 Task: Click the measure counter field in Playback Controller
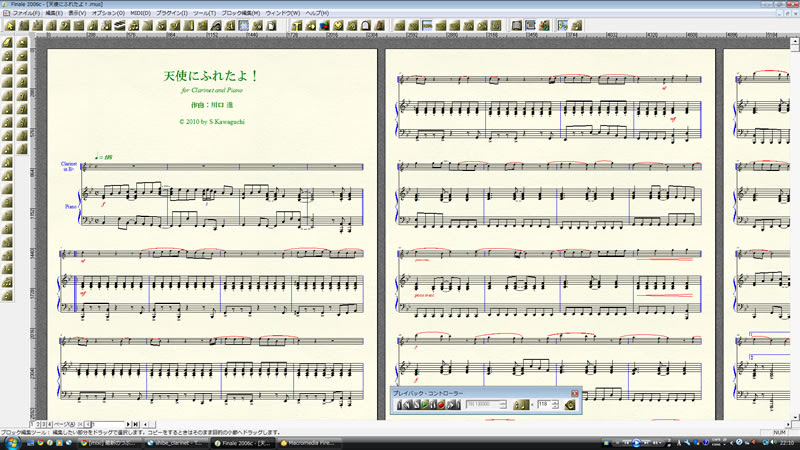tap(483, 405)
